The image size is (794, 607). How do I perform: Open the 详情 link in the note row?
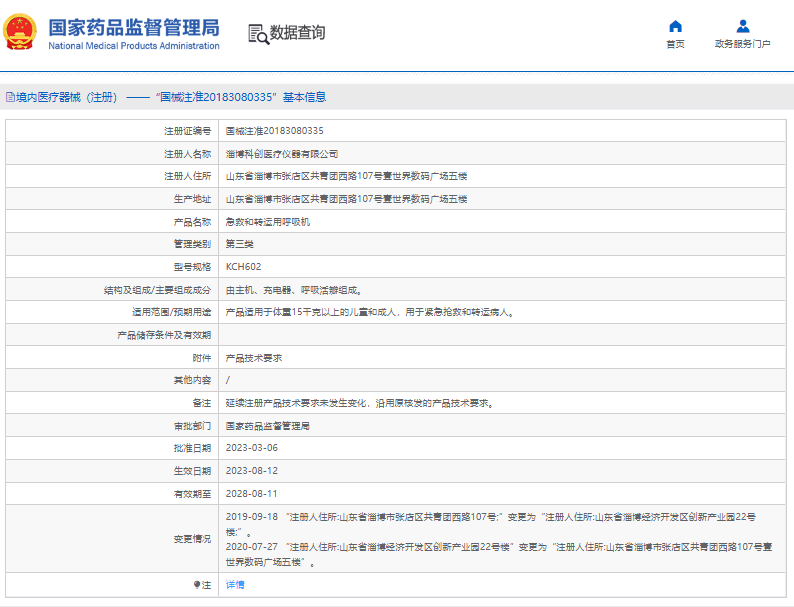pyautogui.click(x=234, y=584)
